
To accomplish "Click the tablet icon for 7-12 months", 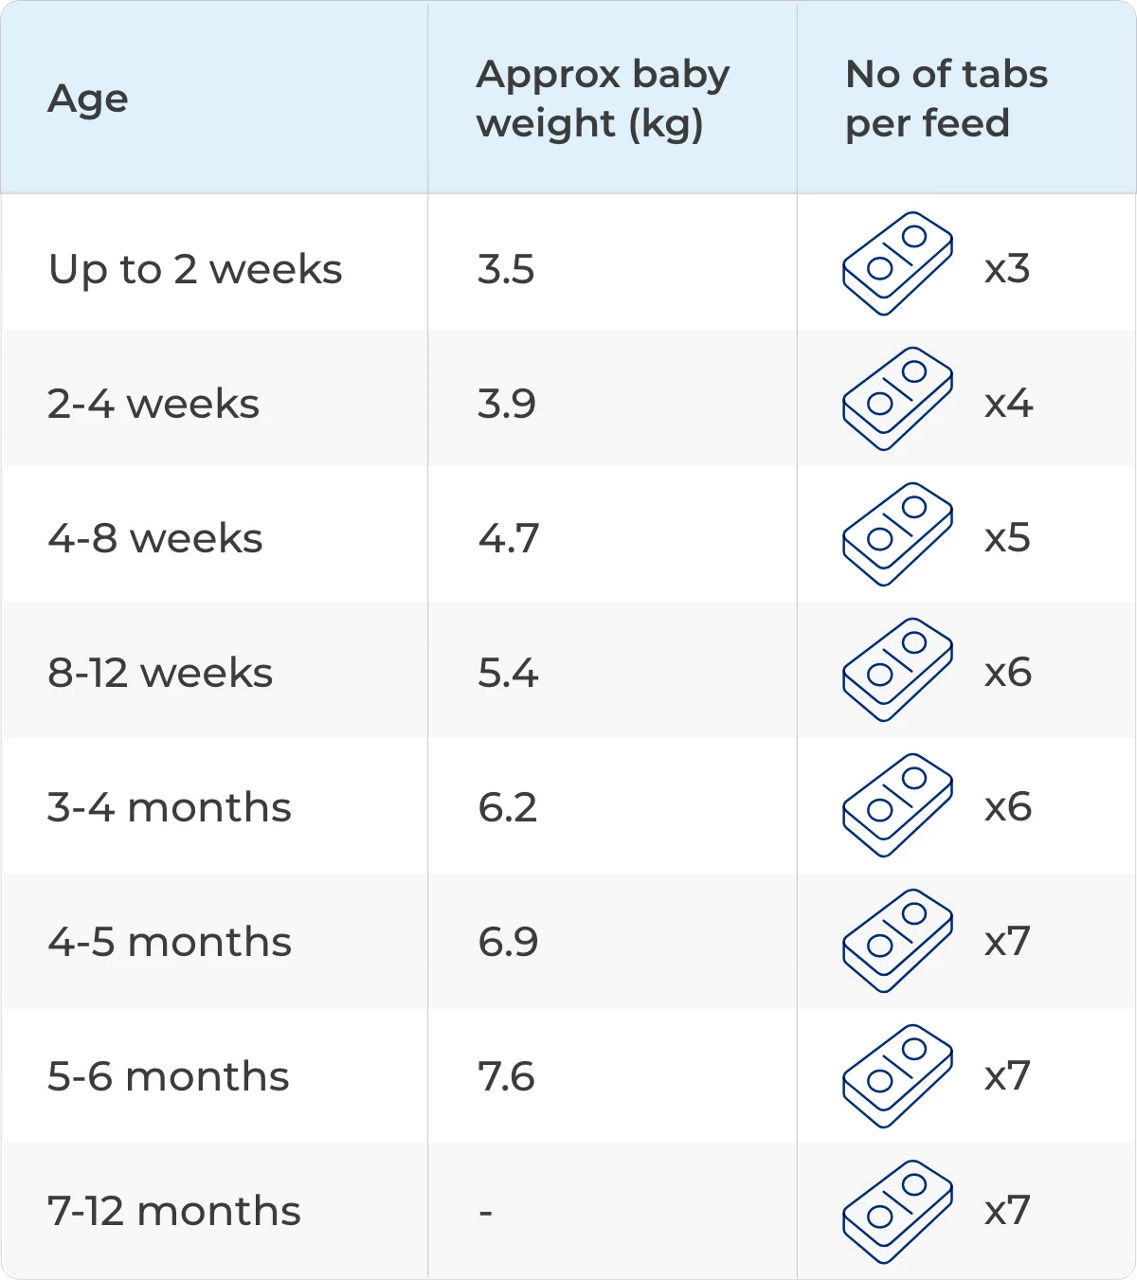I will pos(897,1211).
